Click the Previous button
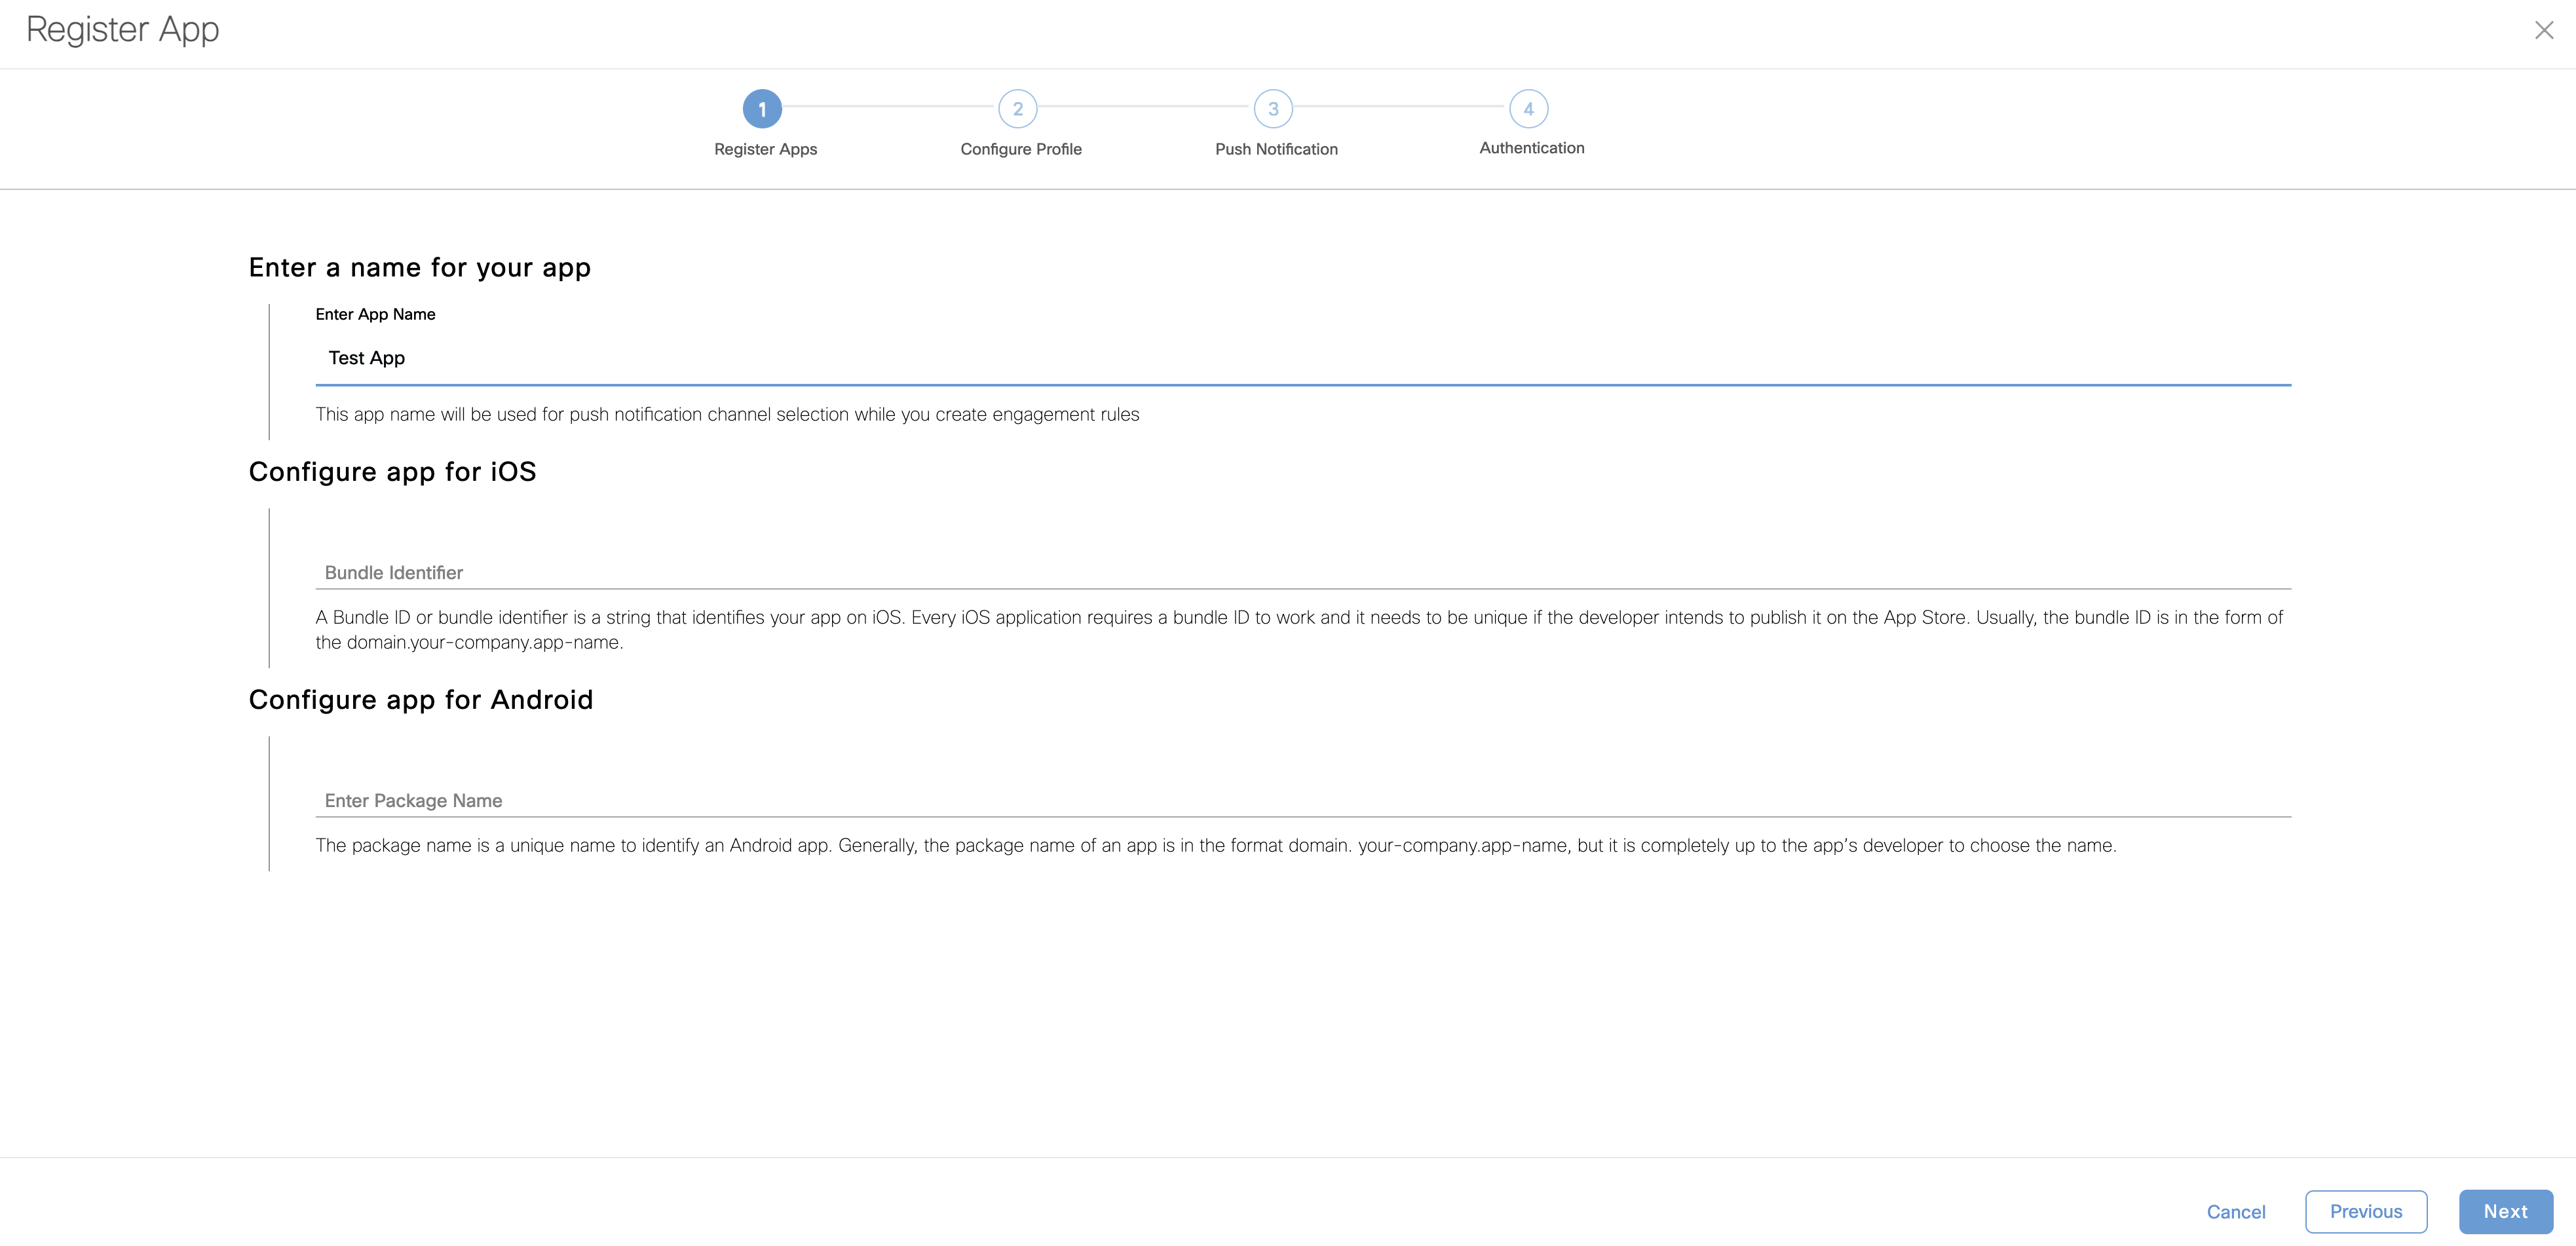Screen dimensions: 2576x1246 [x=2365, y=1211]
